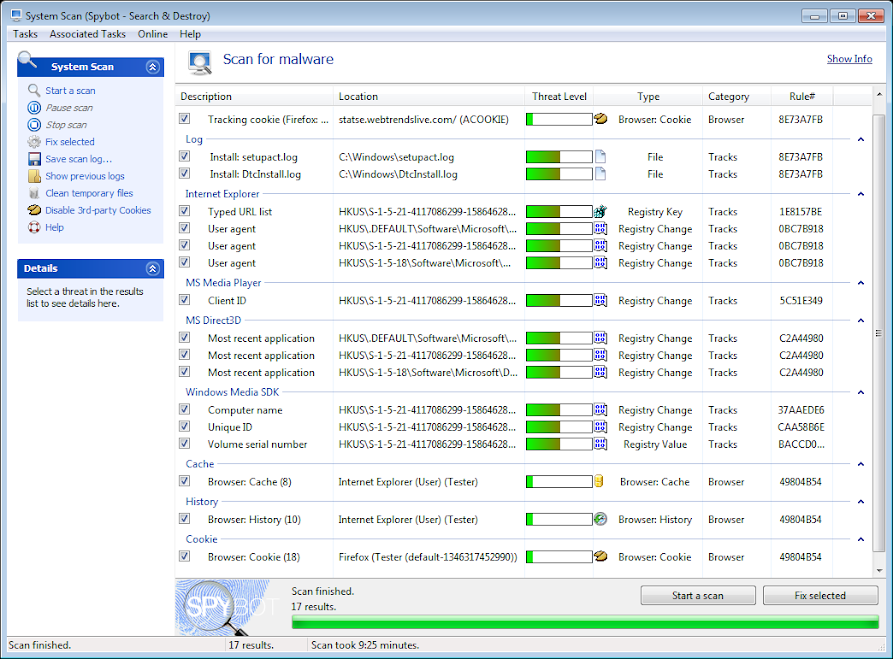Click the registry icon on Computer name row

600,410
